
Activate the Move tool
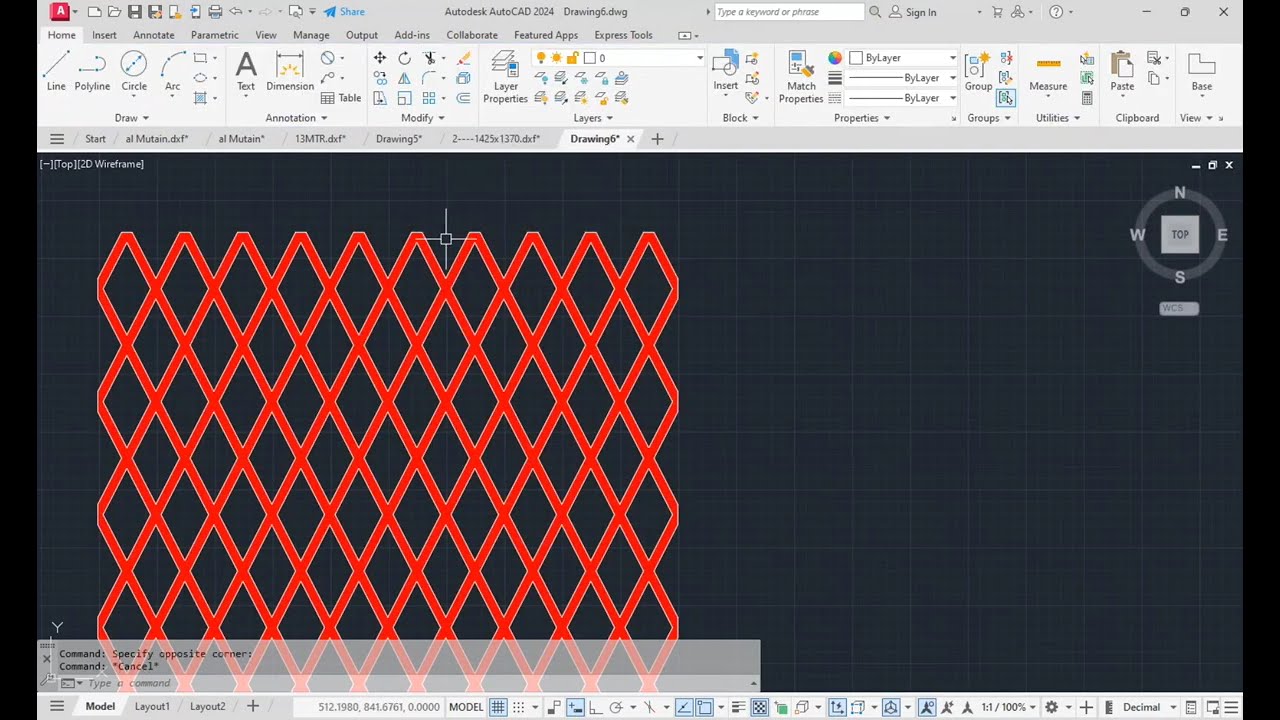(x=380, y=58)
